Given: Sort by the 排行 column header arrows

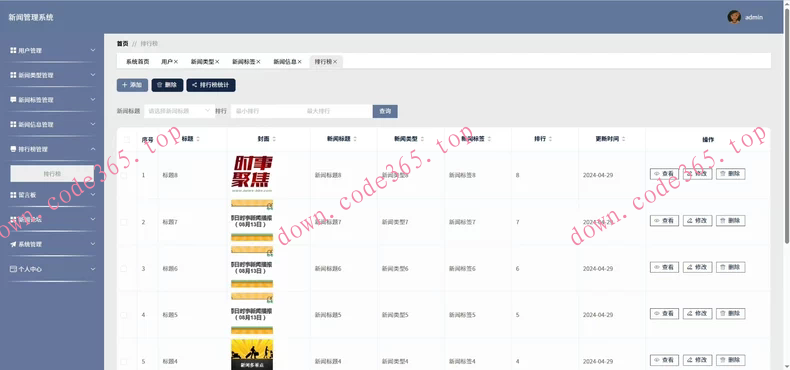Looking at the screenshot, I should [x=550, y=139].
